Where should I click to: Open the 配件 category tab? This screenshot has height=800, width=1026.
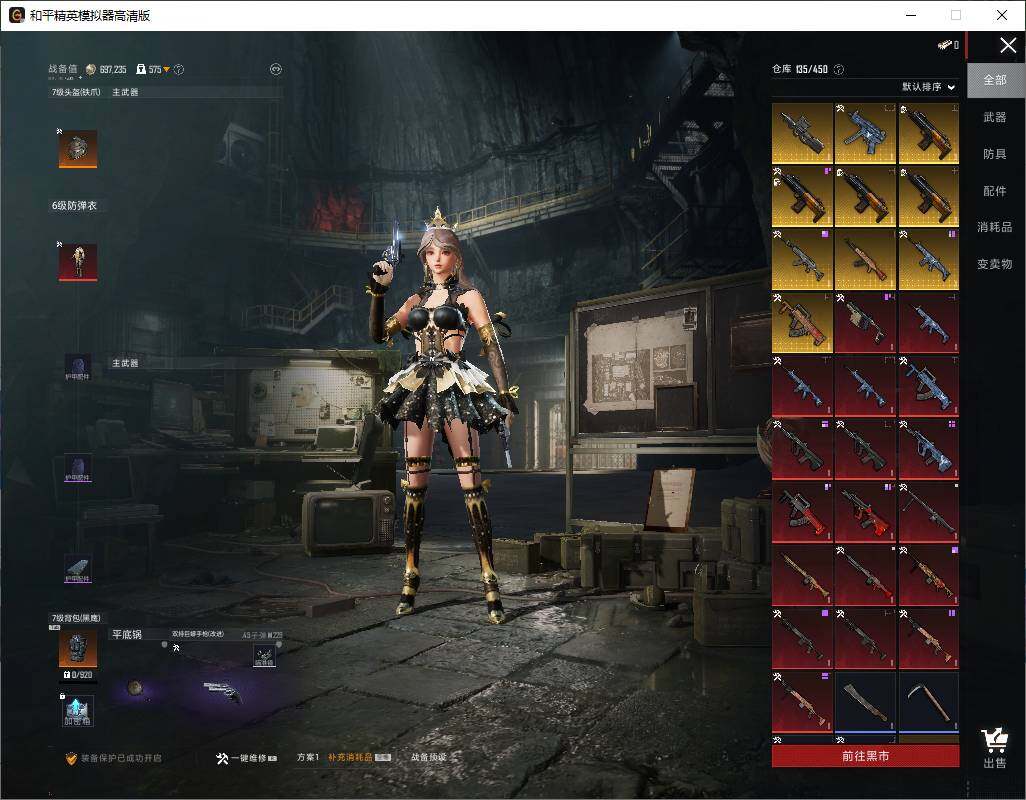pos(995,191)
